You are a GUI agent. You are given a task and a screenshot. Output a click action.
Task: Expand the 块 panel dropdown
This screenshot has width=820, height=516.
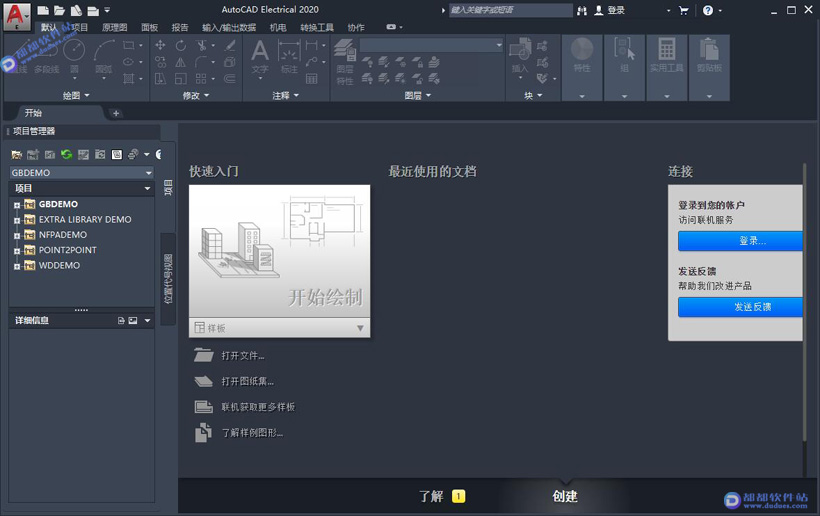[533, 95]
